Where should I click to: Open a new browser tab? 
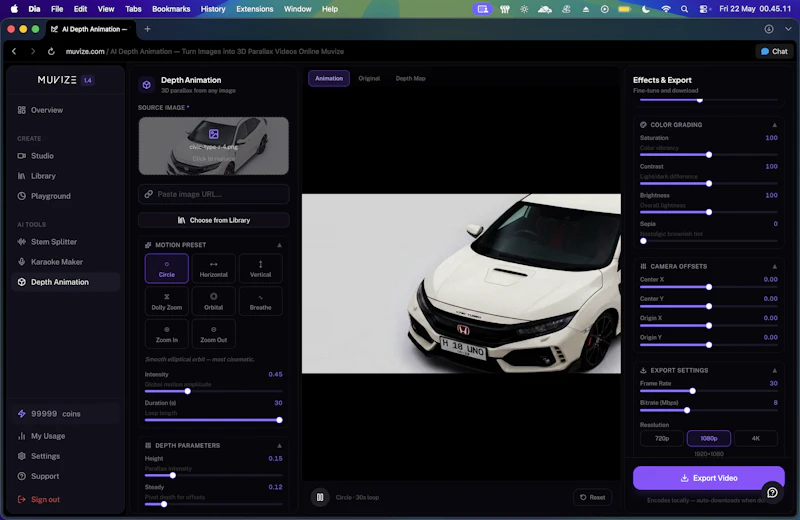(147, 29)
